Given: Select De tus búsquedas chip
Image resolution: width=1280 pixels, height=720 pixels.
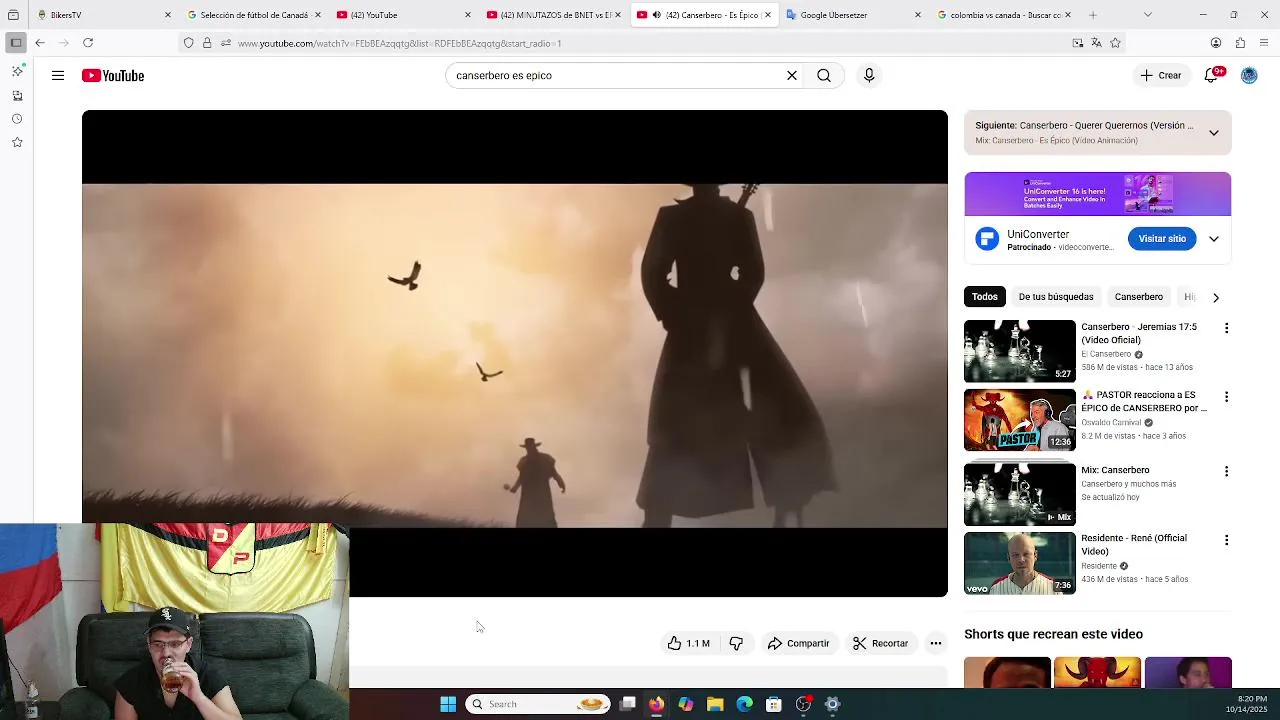Looking at the screenshot, I should [x=1056, y=297].
